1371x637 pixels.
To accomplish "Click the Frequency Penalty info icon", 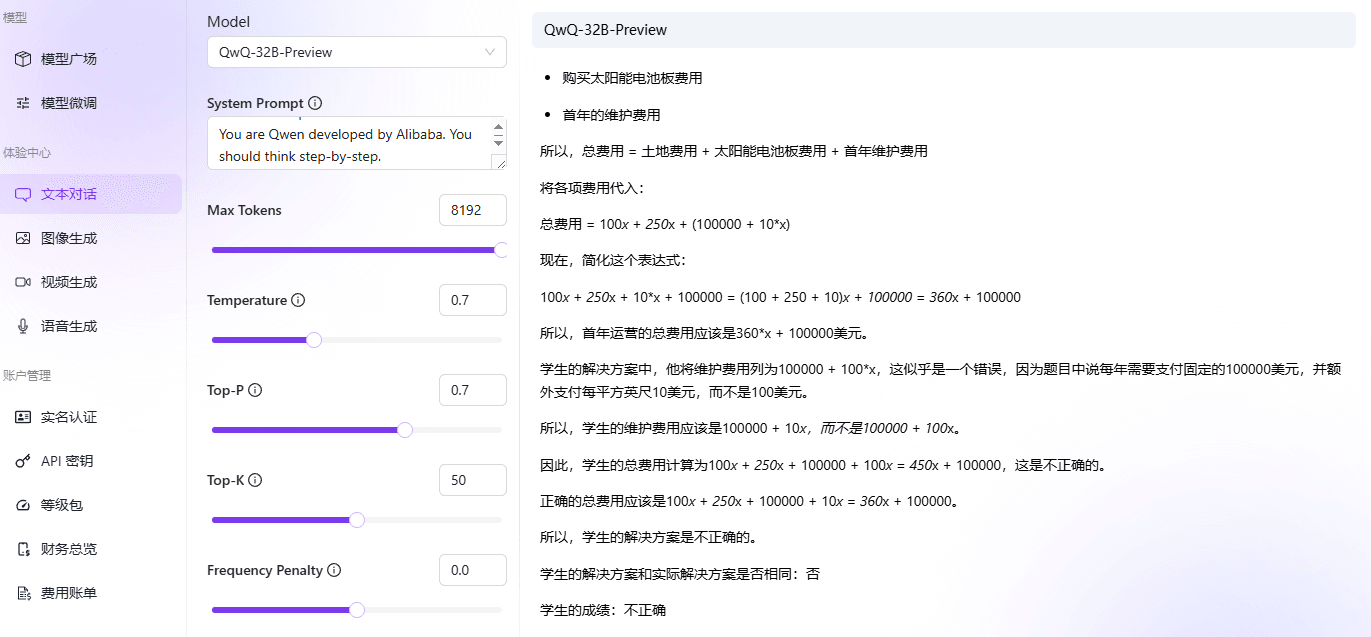I will point(334,570).
